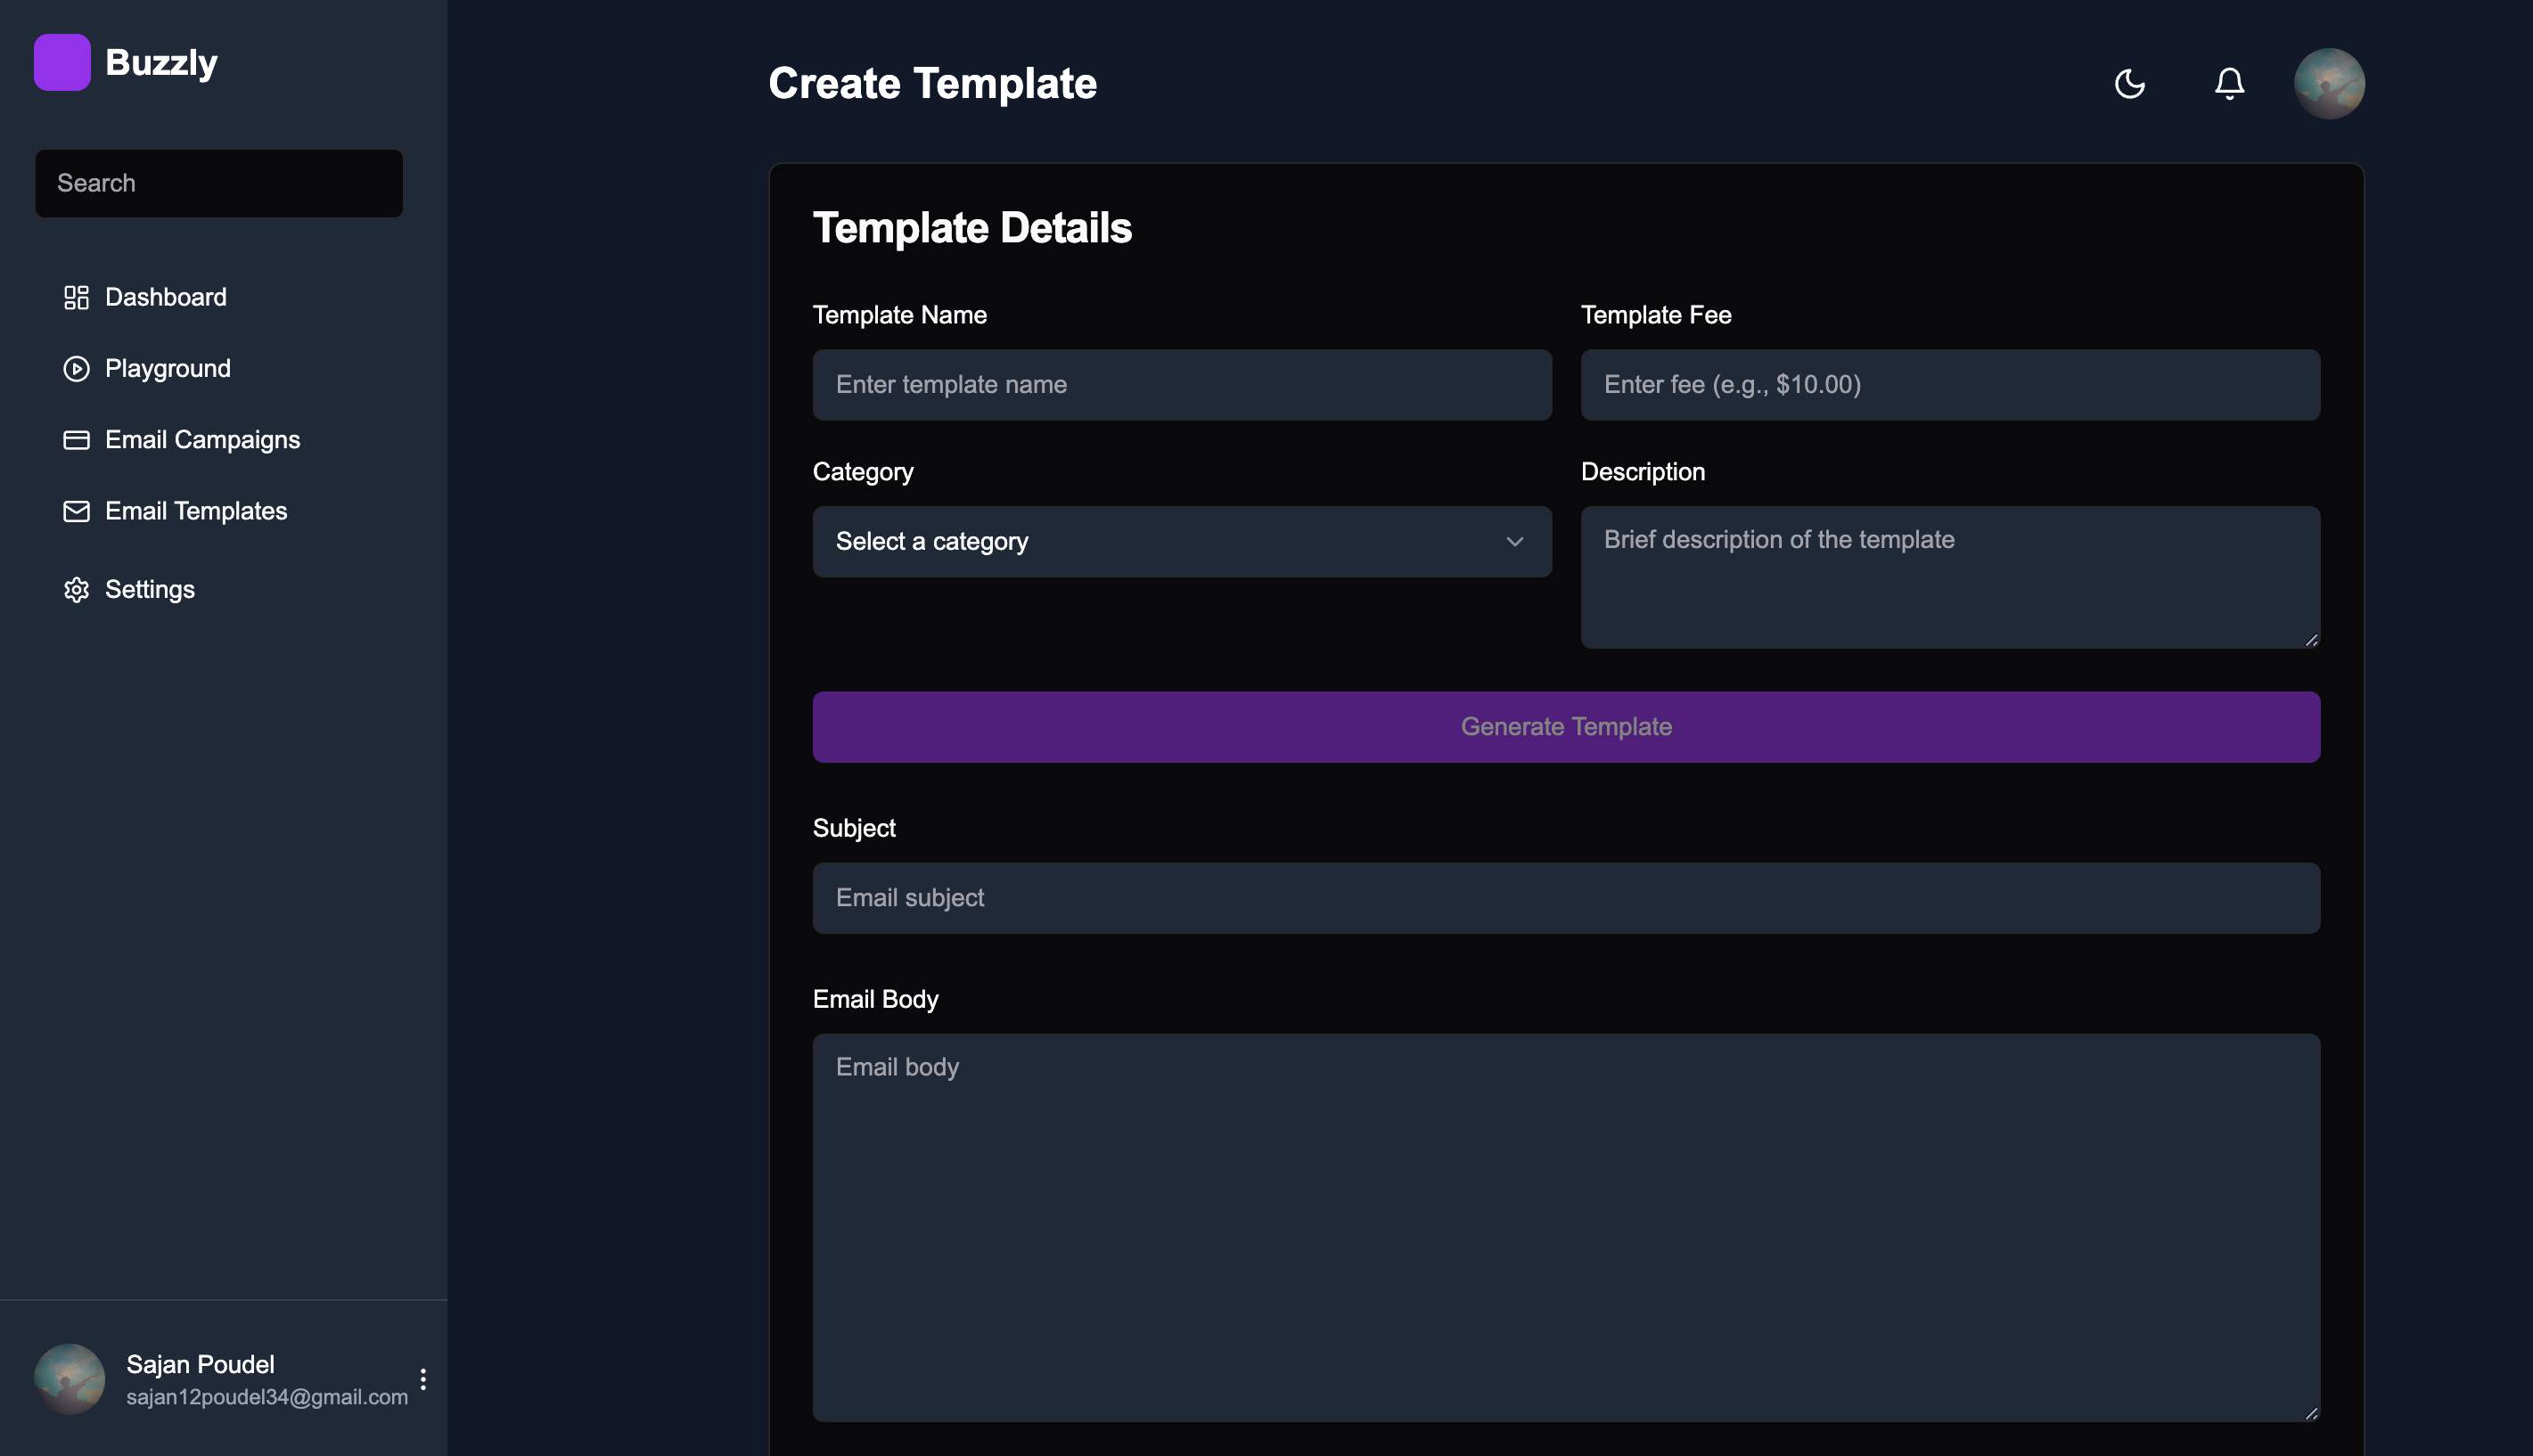
Task: Click the chevron arrow in the Category field
Action: (1514, 541)
